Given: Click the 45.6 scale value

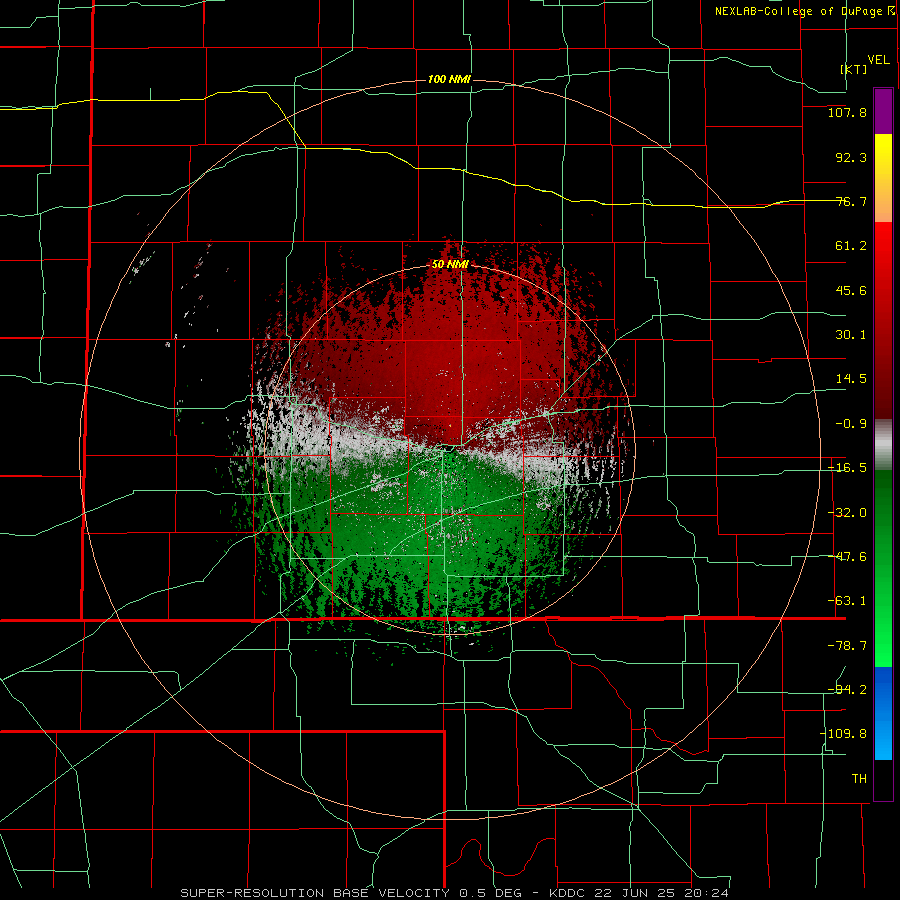Looking at the screenshot, I should 851,290.
